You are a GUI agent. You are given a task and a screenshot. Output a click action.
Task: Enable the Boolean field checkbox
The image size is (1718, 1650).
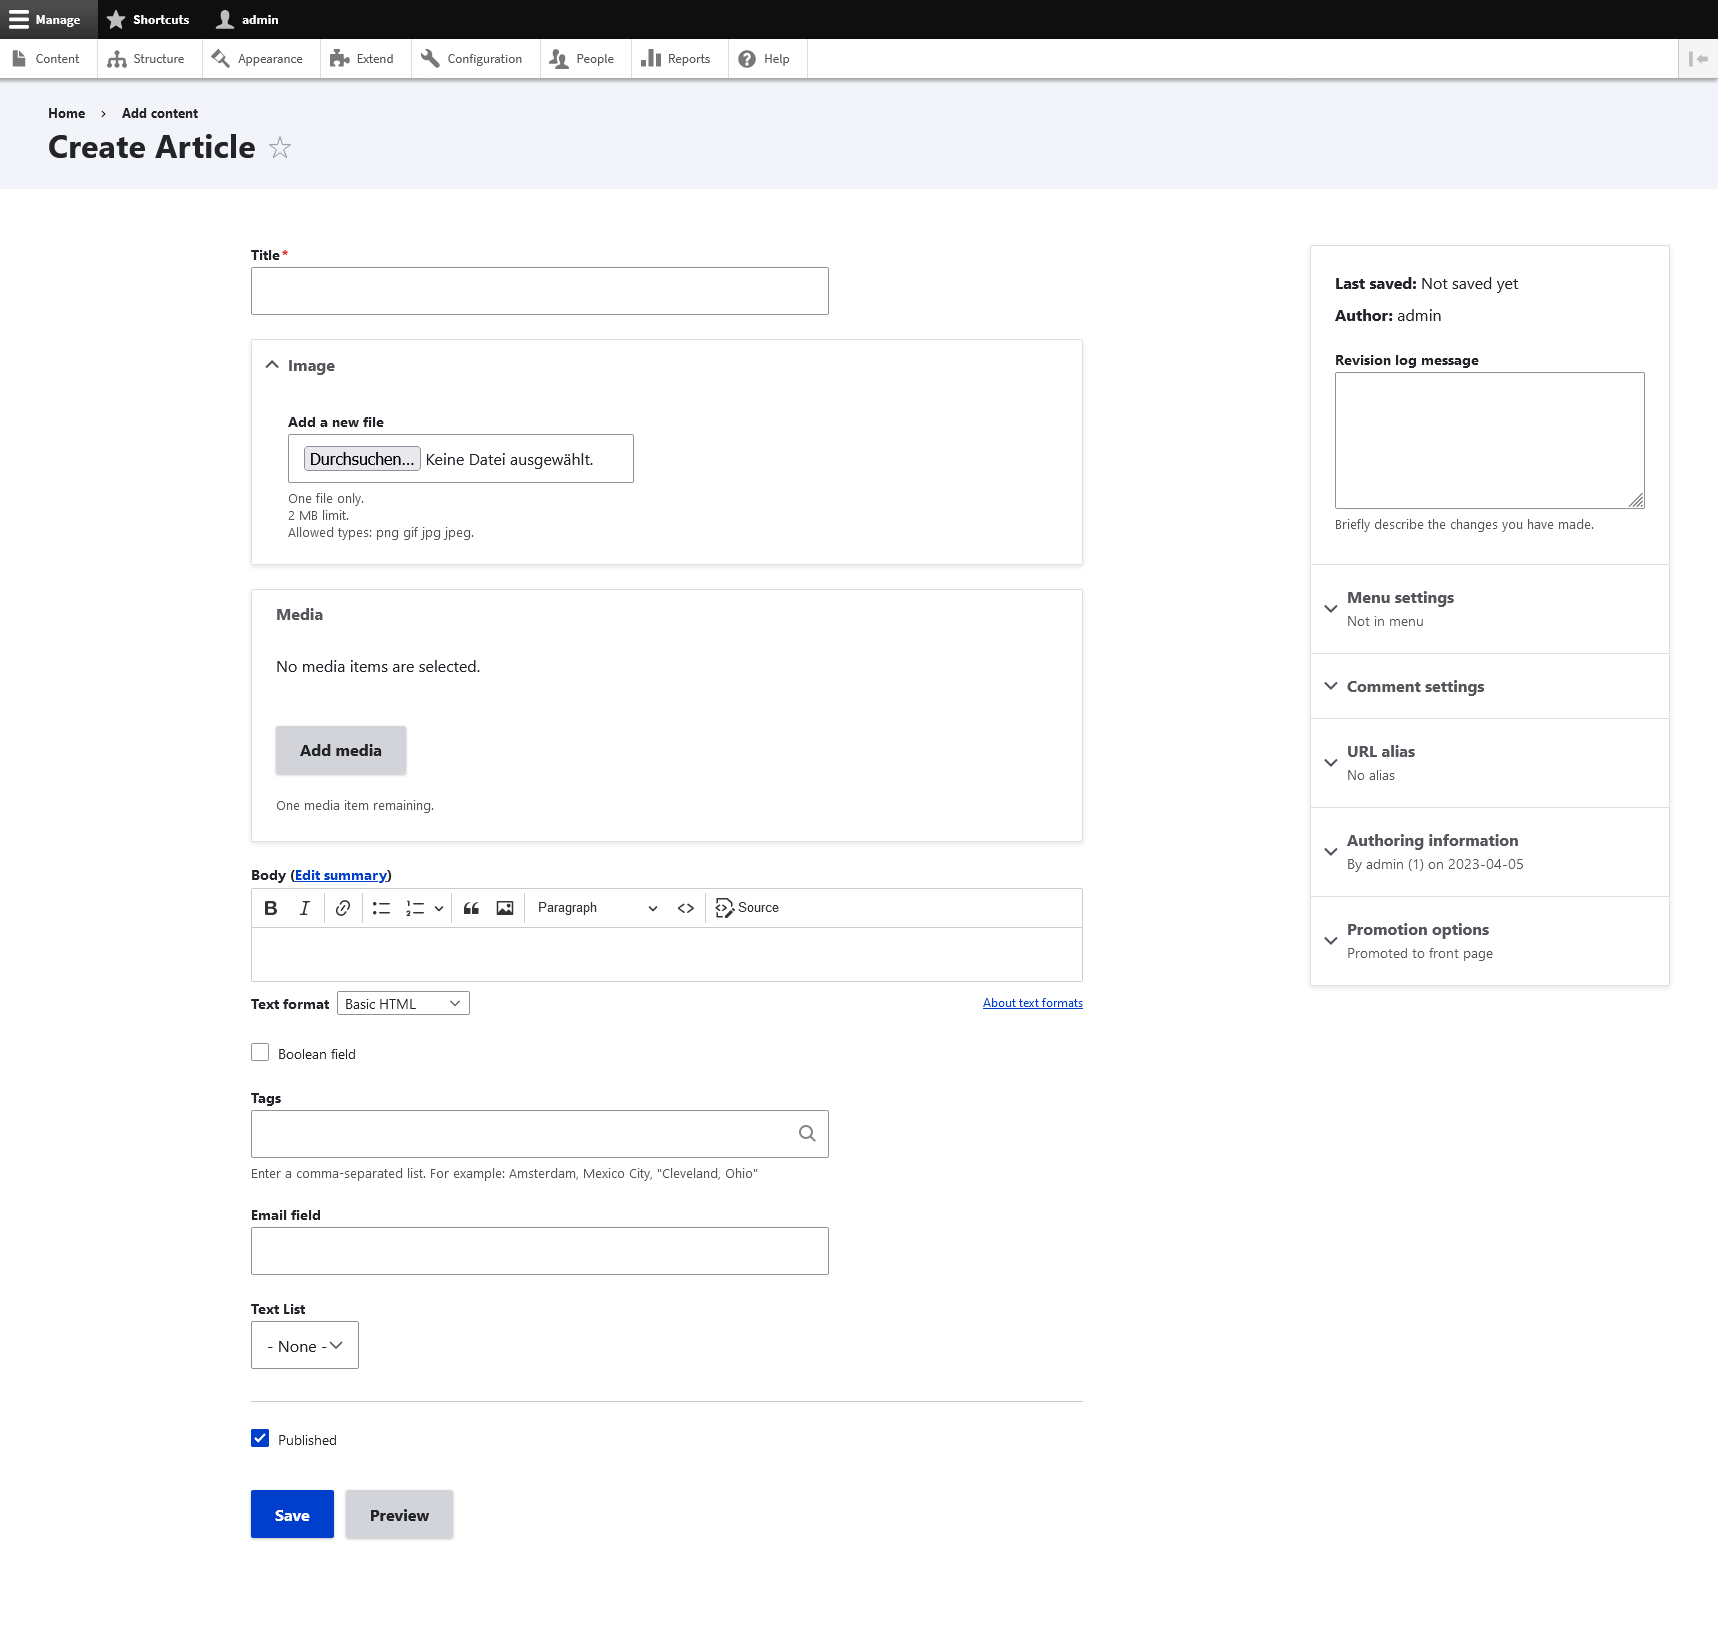(x=260, y=1053)
